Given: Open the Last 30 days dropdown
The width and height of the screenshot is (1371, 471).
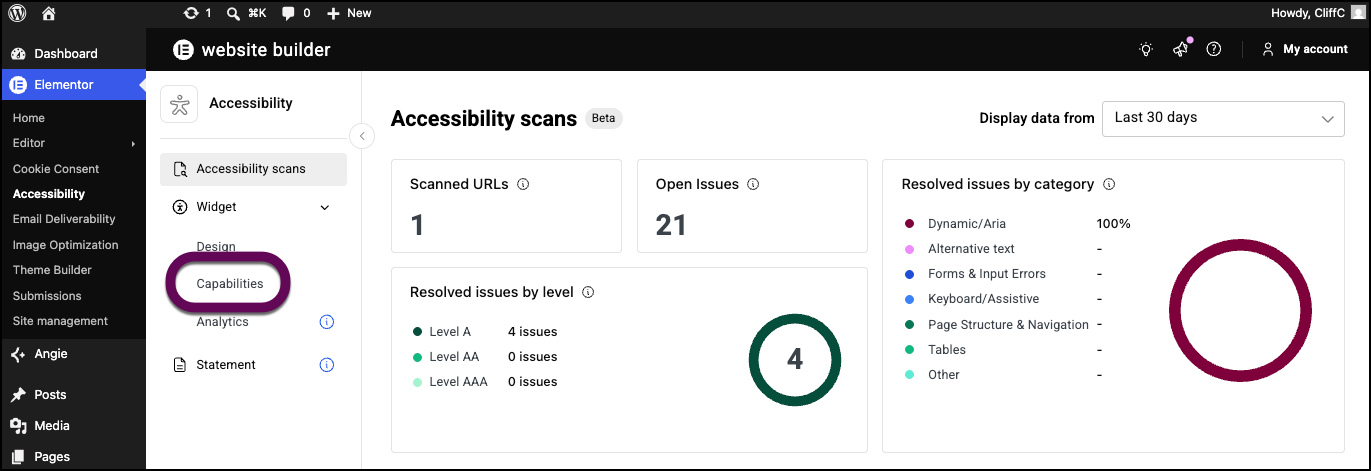Looking at the screenshot, I should (x=1223, y=118).
